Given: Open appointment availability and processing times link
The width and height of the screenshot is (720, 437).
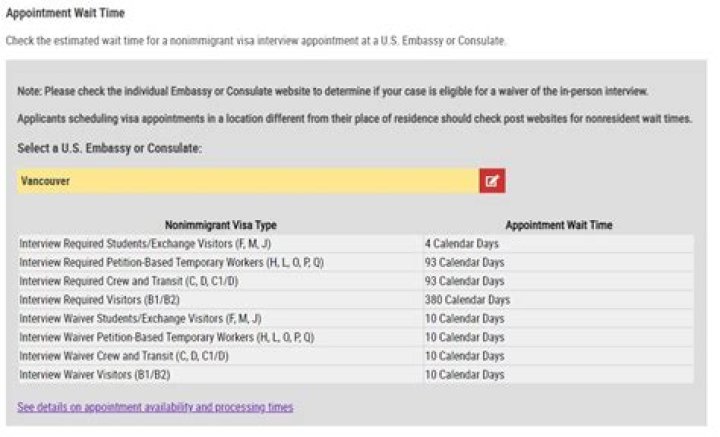Looking at the screenshot, I should (x=155, y=407).
